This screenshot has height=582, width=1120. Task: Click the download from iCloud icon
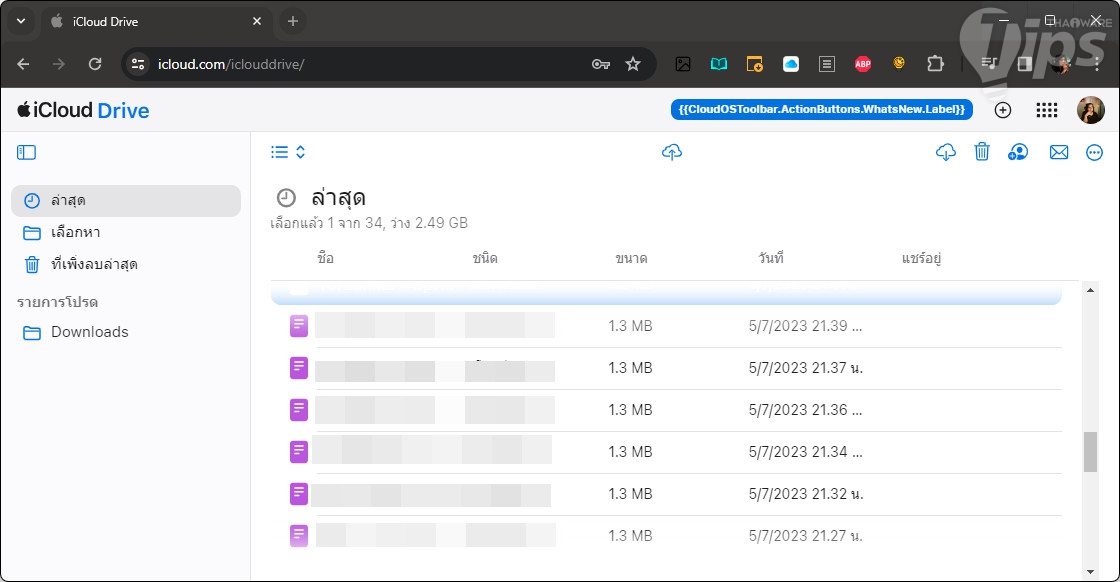pyautogui.click(x=945, y=152)
